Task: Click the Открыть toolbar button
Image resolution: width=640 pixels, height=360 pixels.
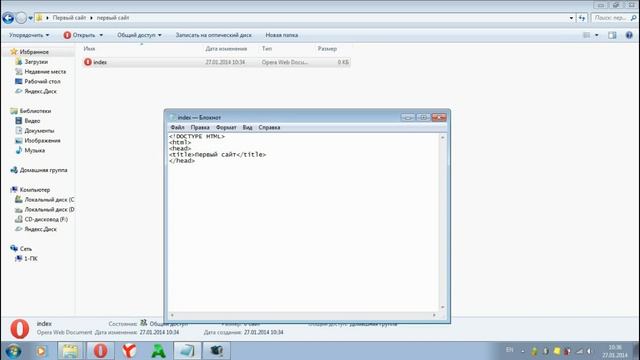Action: [79, 35]
